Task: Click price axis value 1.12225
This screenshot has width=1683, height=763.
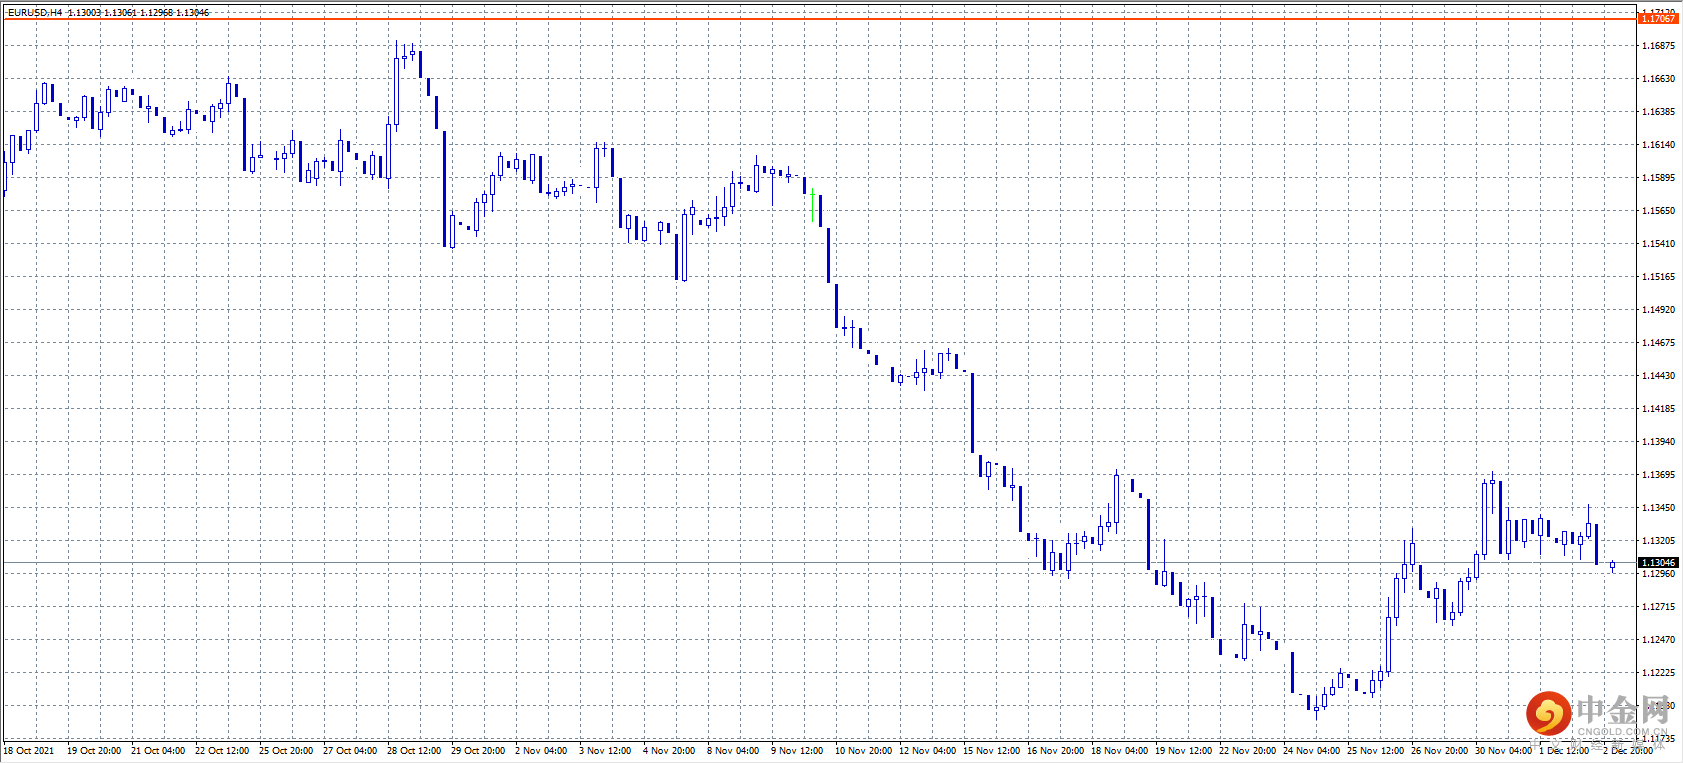Action: point(1659,673)
